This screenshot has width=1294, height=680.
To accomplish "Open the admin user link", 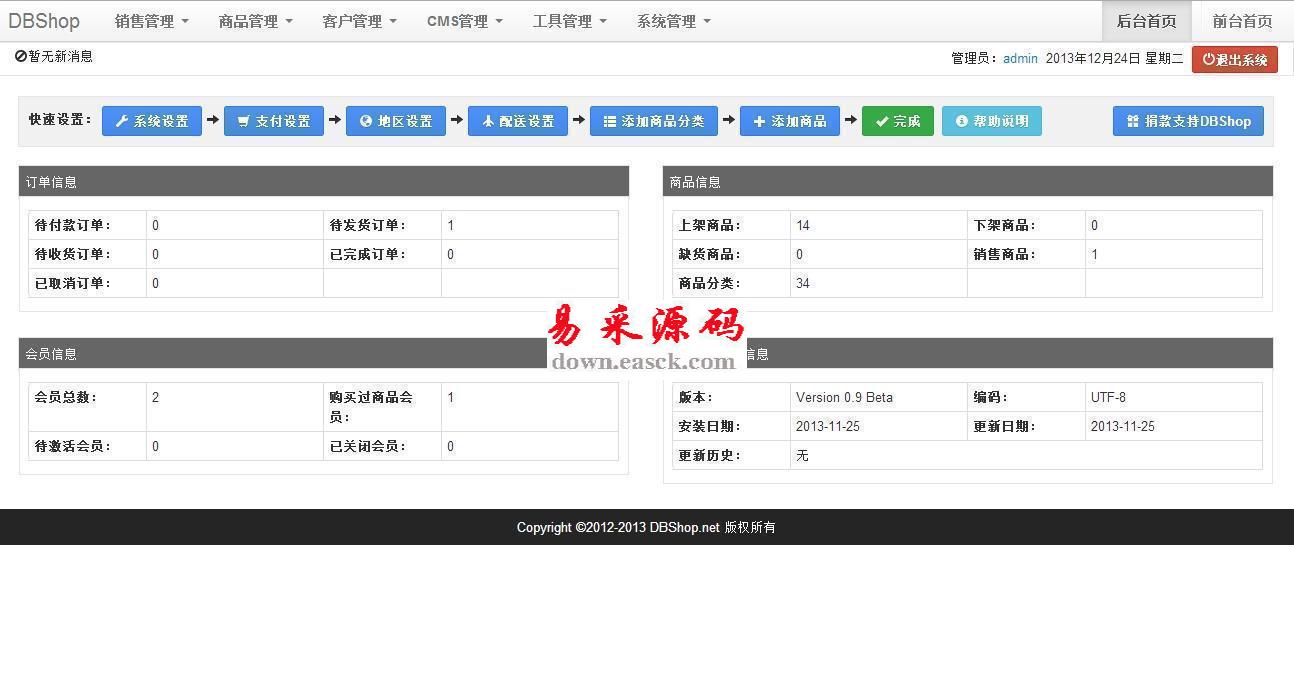I will (x=1020, y=58).
